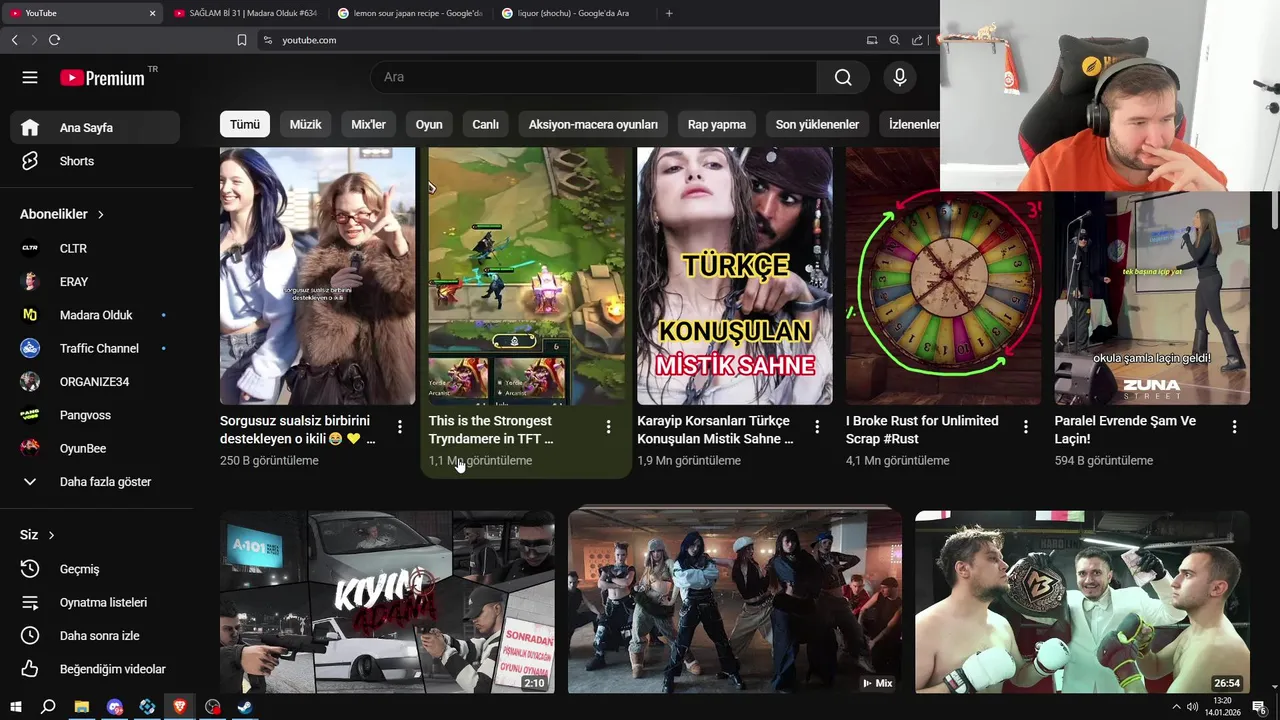This screenshot has height=720, width=1280.
Task: Open File Explorer from the taskbar
Action: pos(81,707)
